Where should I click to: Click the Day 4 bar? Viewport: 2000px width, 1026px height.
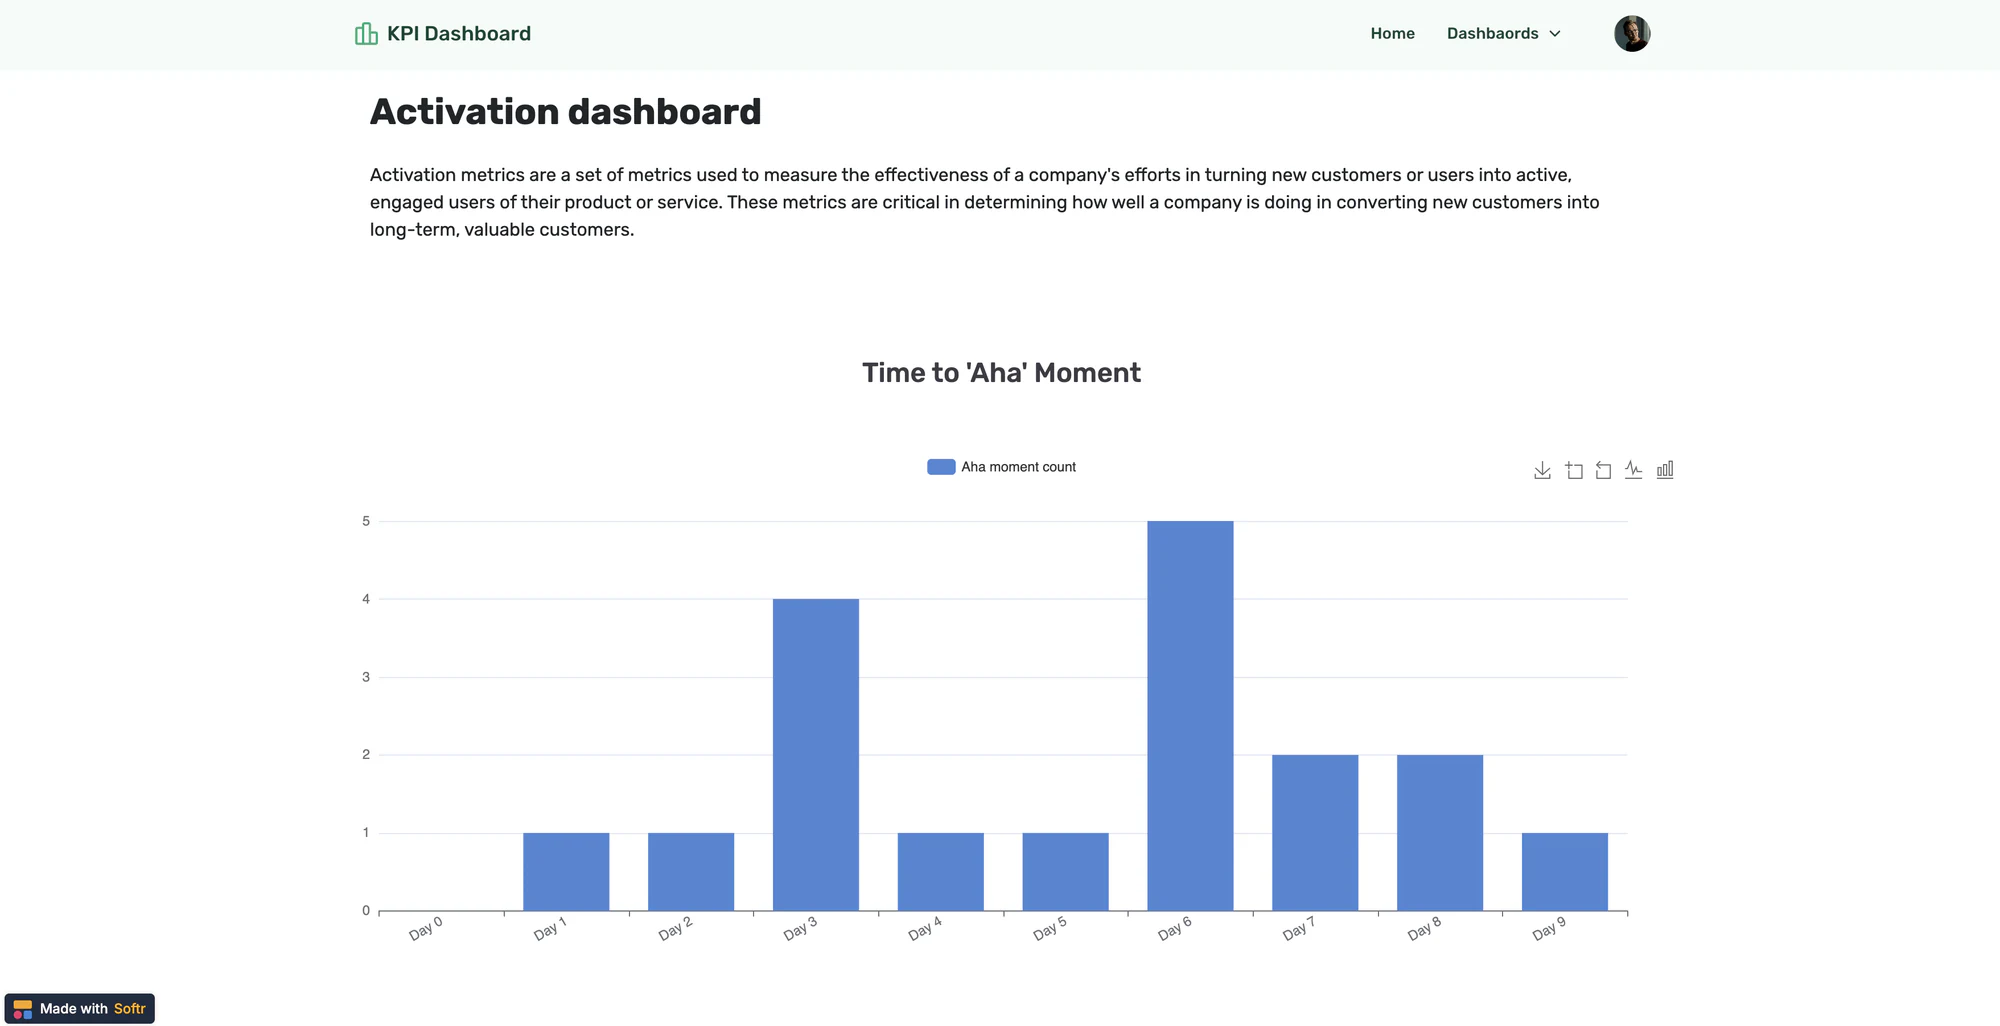941,872
